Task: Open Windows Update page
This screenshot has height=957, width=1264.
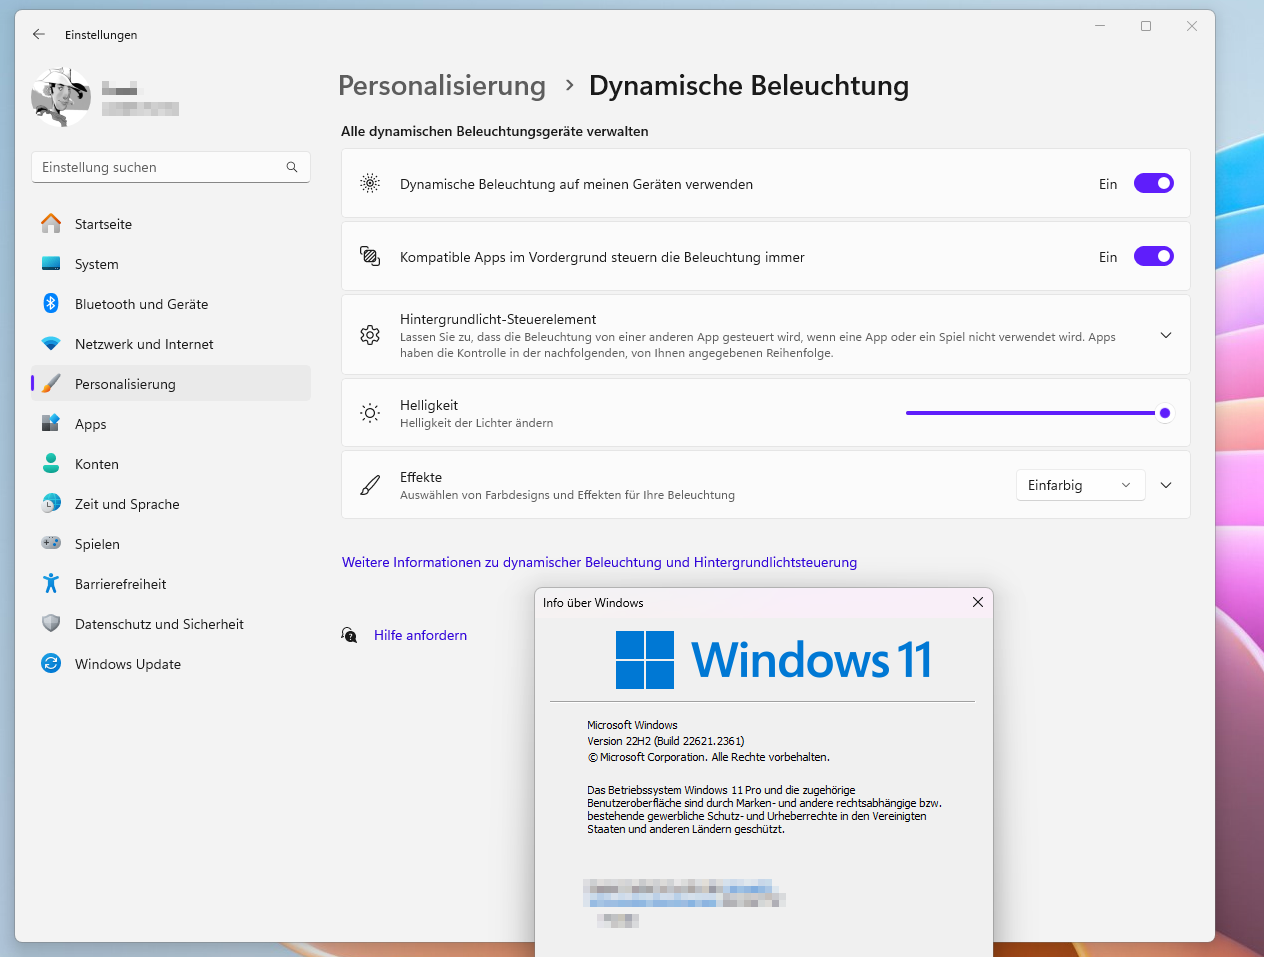Action: pos(171,664)
